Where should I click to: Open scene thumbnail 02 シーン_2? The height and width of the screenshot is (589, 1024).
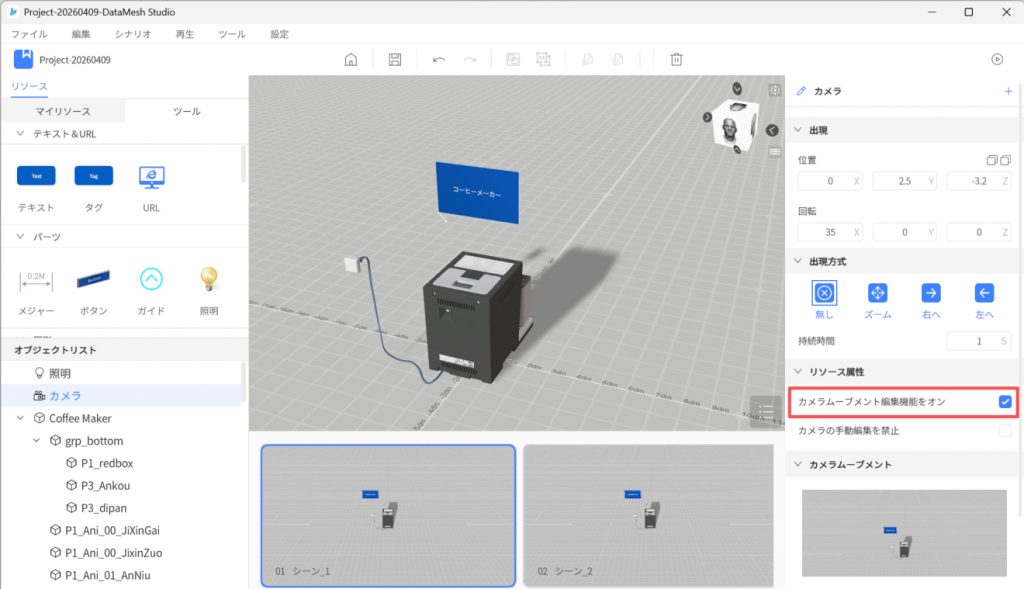[x=647, y=516]
